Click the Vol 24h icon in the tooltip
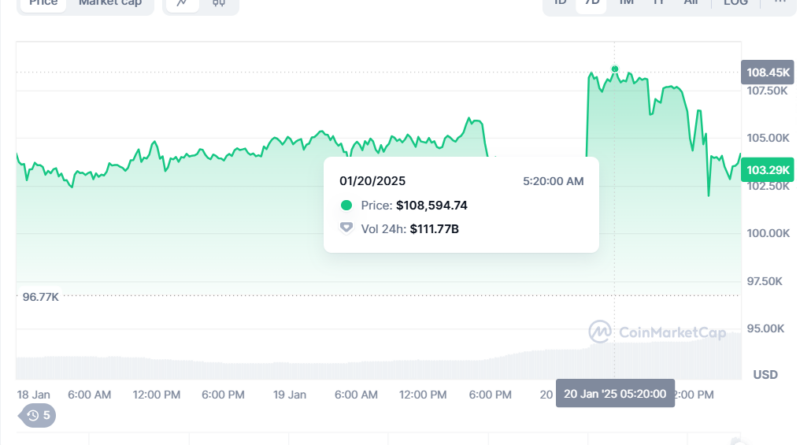800x445 pixels. [347, 228]
